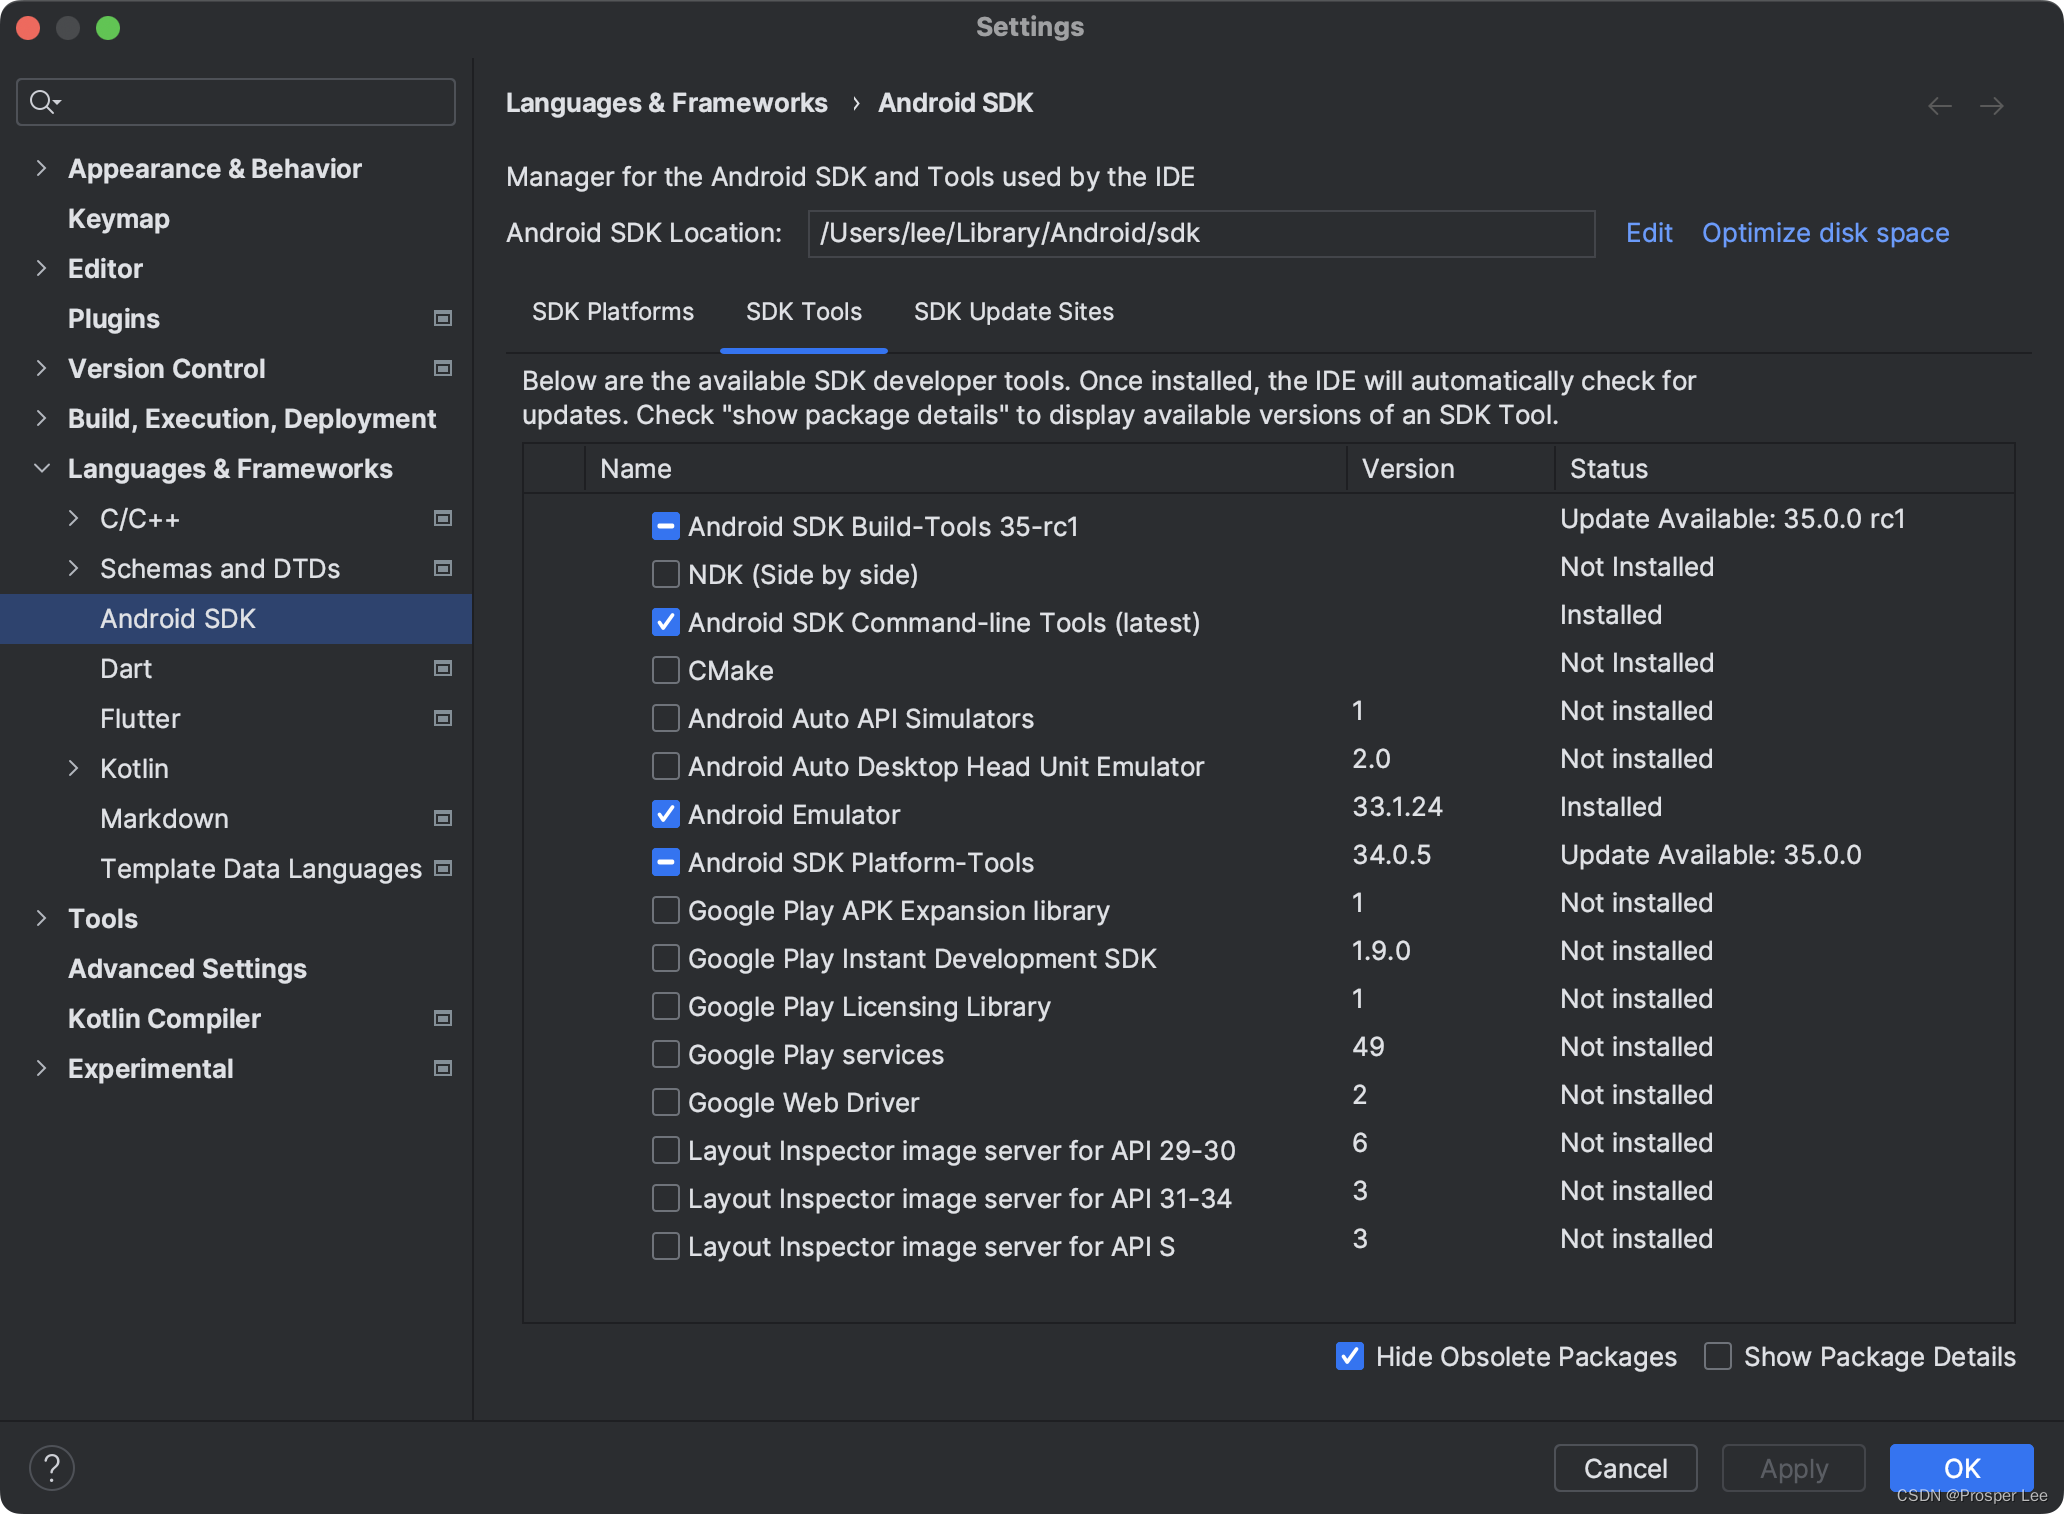The image size is (2064, 1514).
Task: Click project-level icon next to Kotlin Compiler
Action: [x=443, y=1018]
